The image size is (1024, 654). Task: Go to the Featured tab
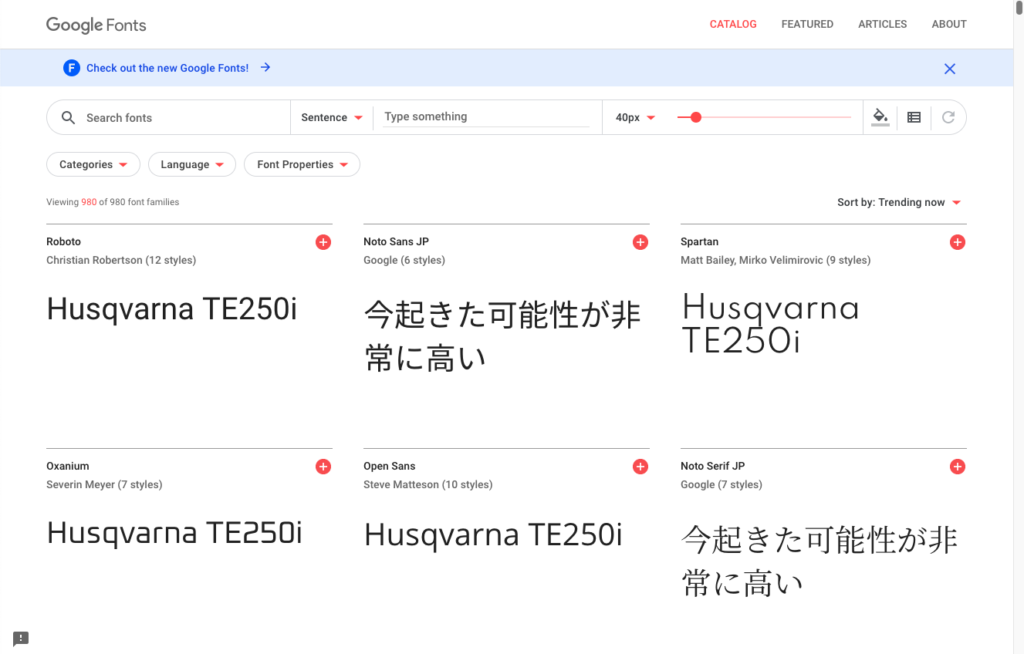[807, 24]
